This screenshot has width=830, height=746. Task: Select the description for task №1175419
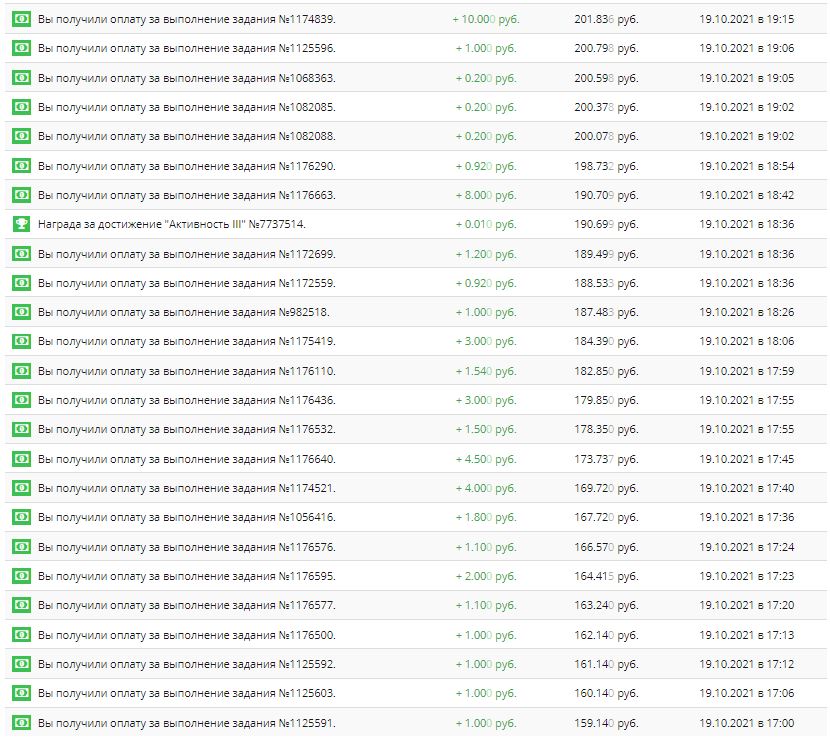pyautogui.click(x=187, y=341)
